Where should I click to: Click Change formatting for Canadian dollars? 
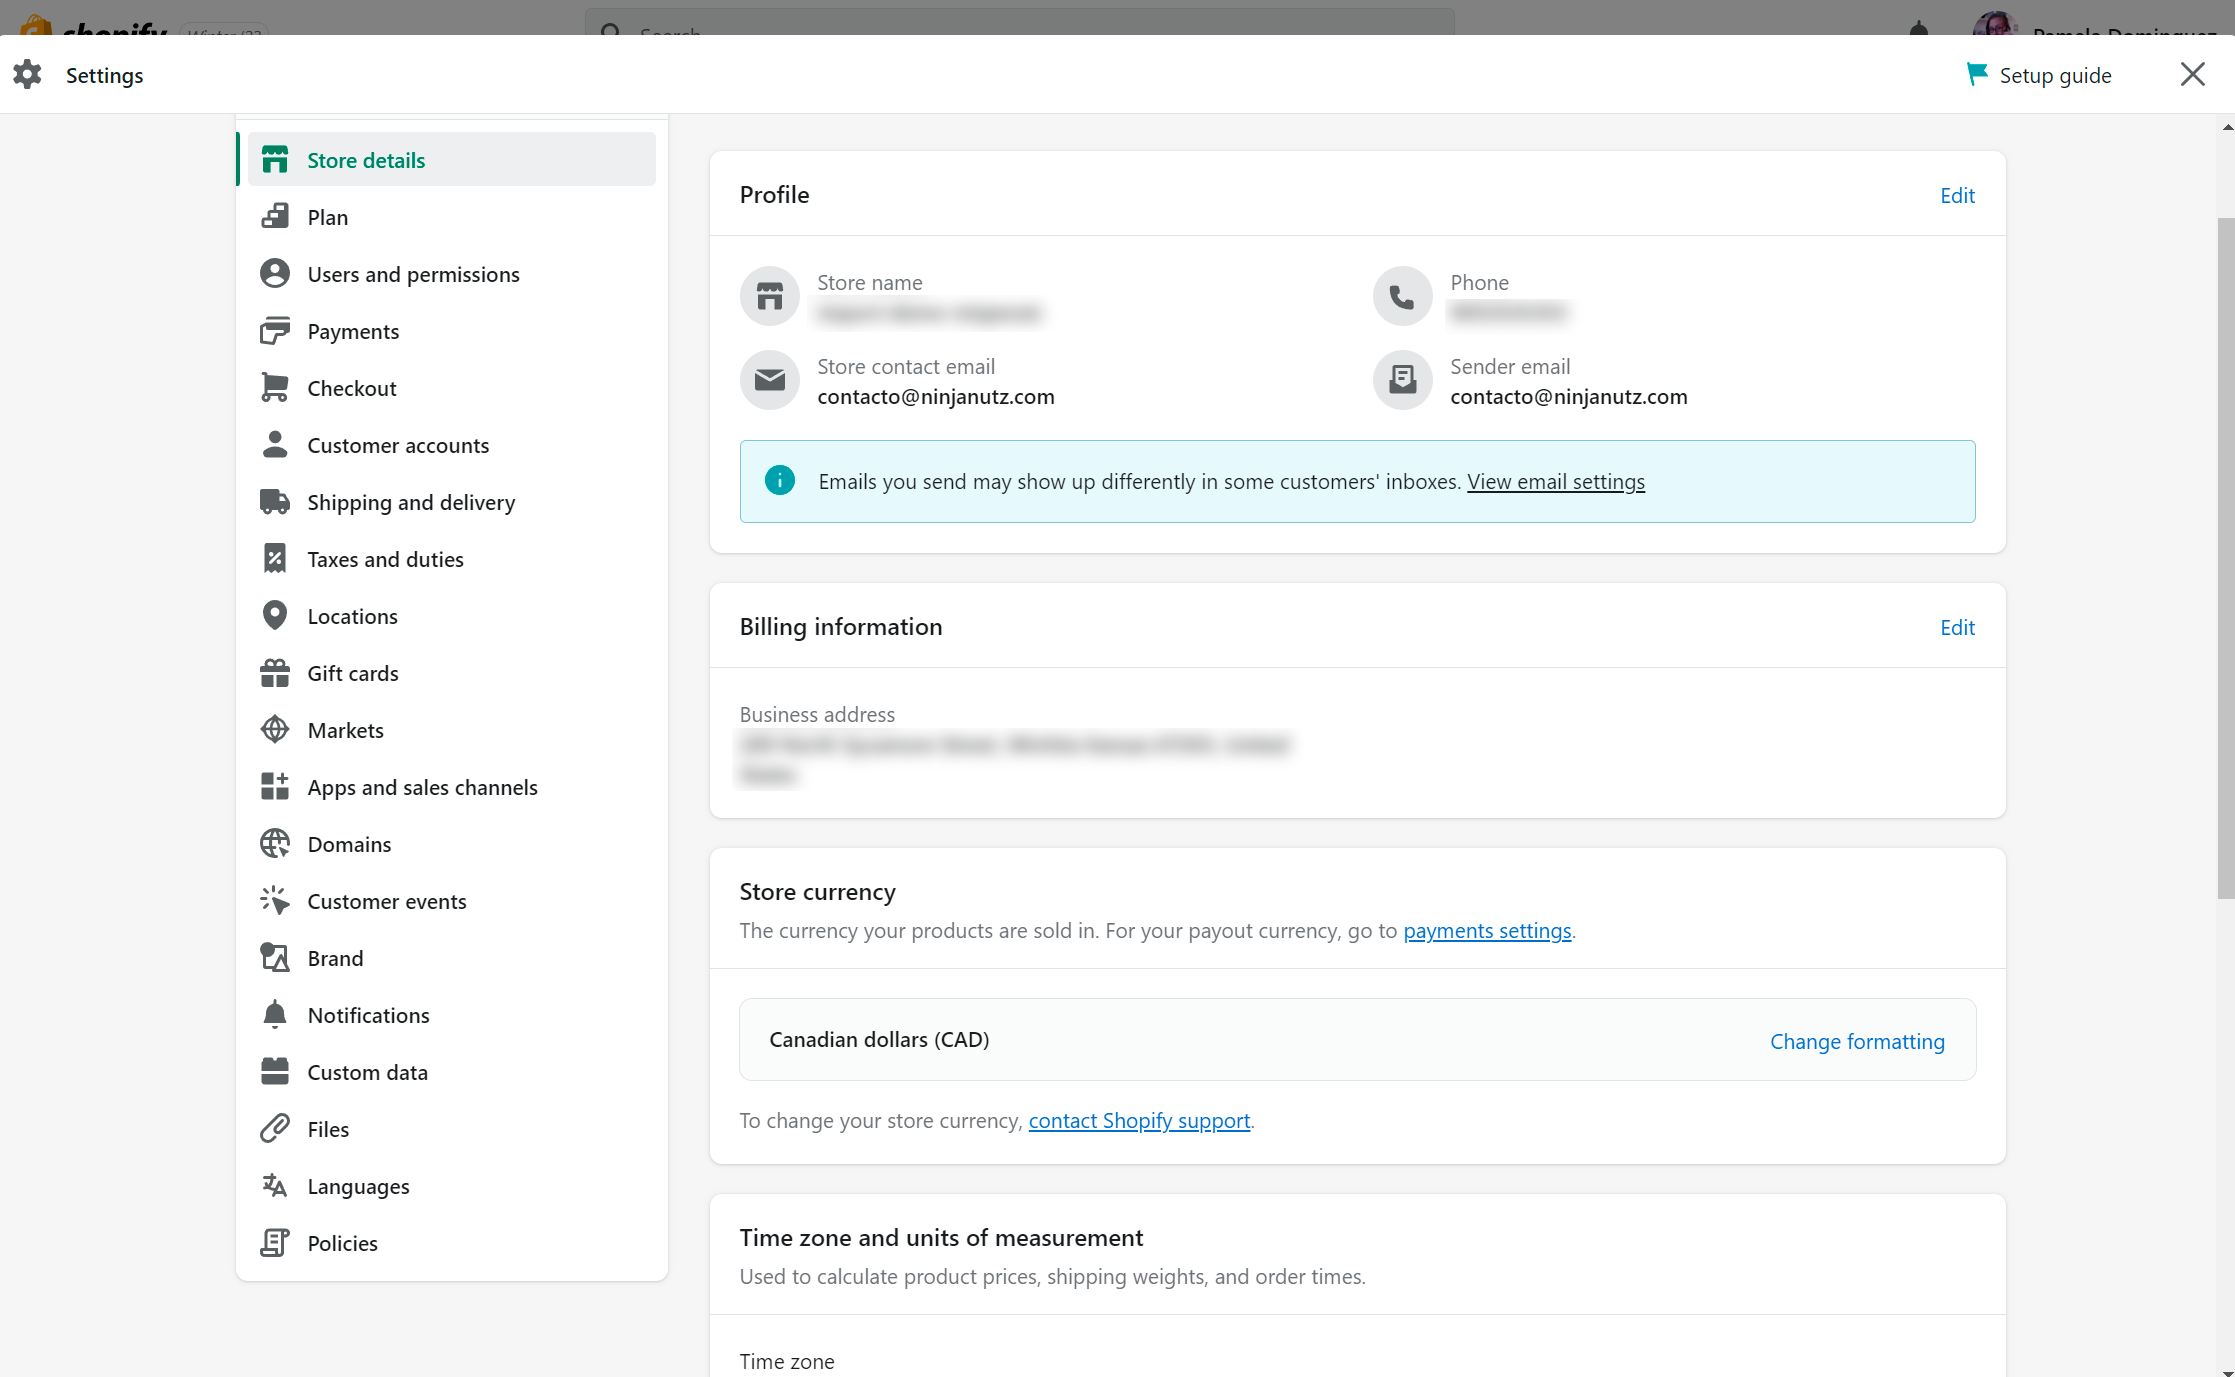coord(1858,1040)
